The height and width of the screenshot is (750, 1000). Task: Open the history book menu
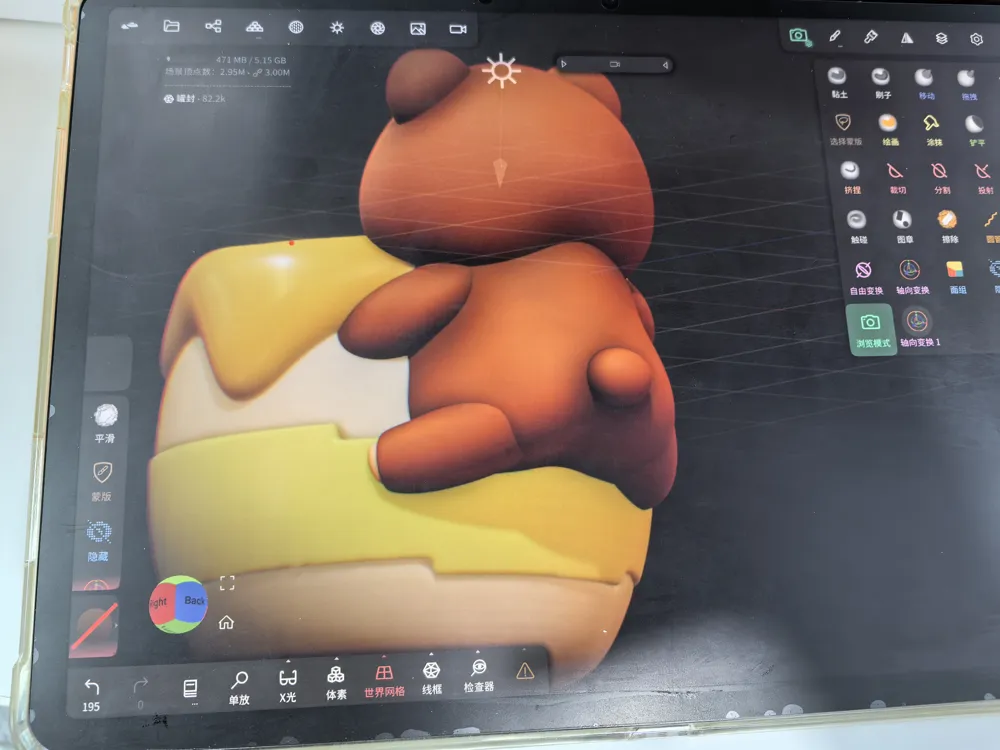[x=190, y=689]
